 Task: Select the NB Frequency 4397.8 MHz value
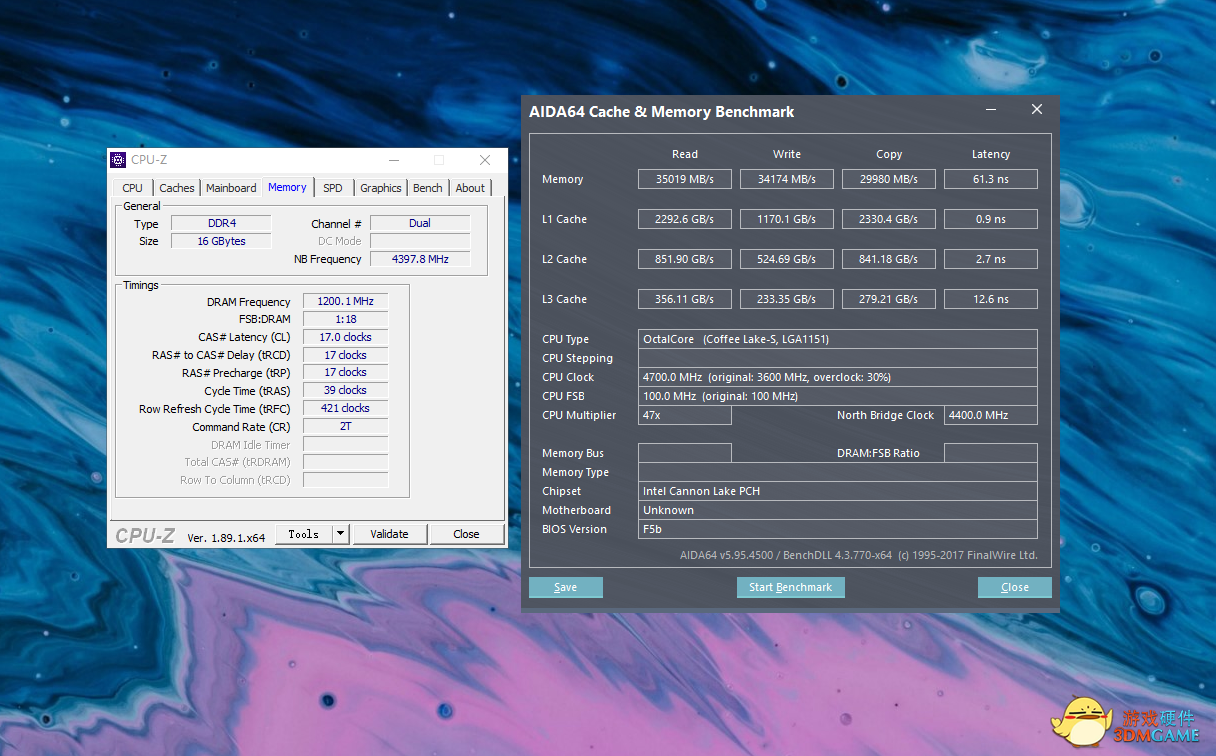pos(420,259)
